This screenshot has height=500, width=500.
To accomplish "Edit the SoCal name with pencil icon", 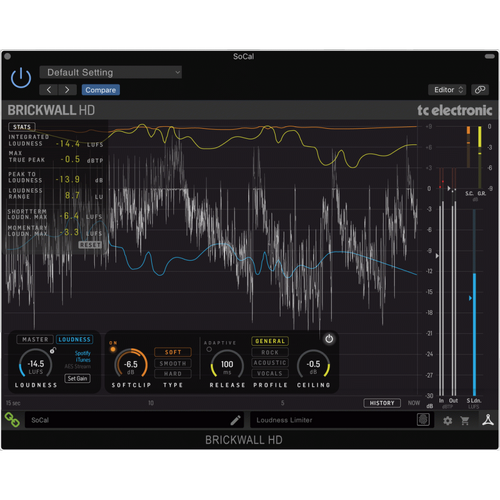I will [x=235, y=420].
